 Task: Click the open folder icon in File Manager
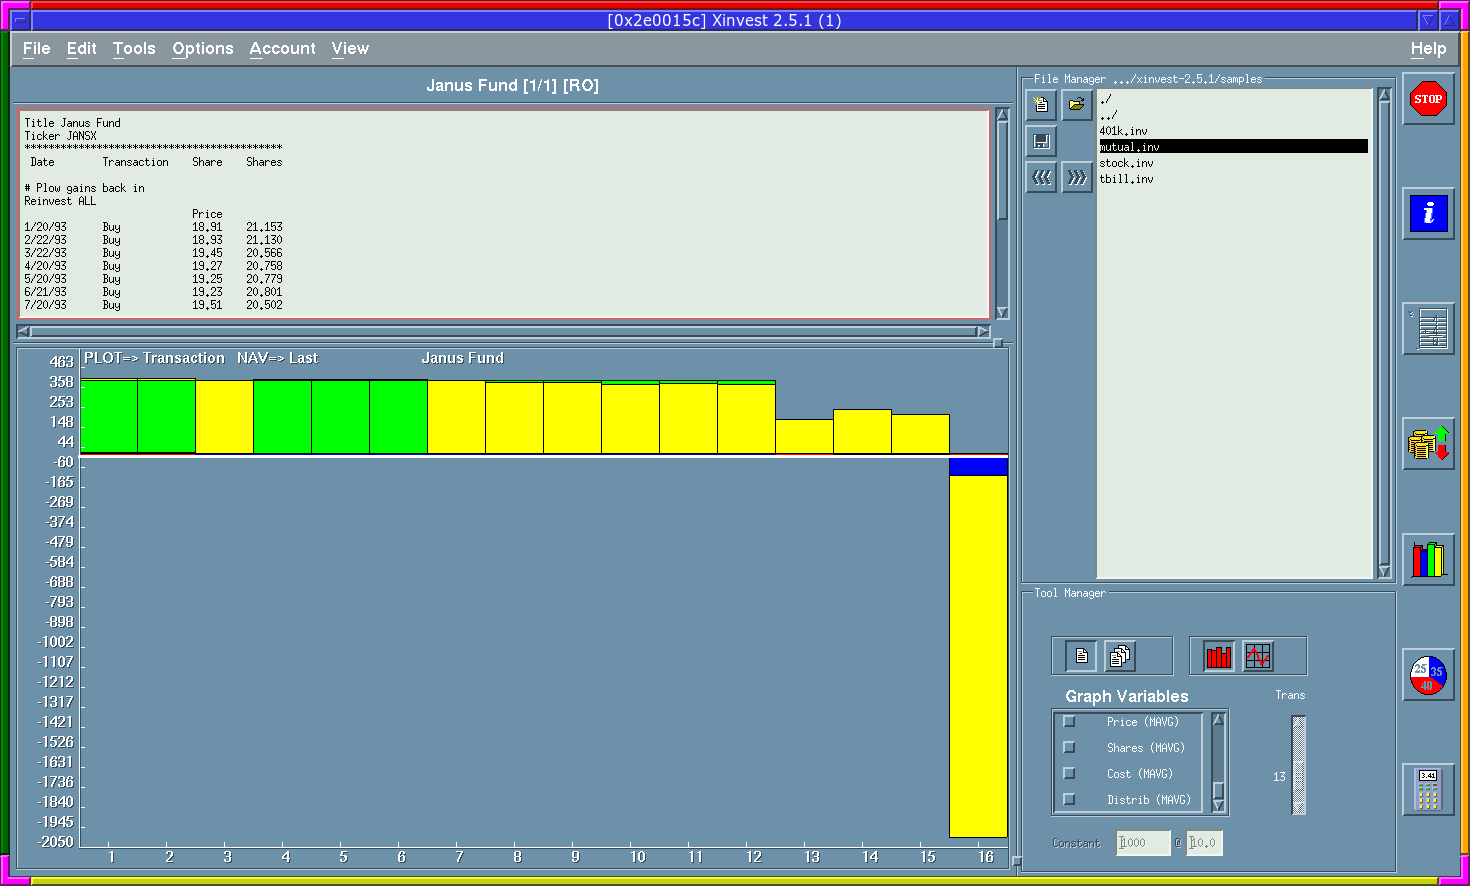(x=1077, y=104)
